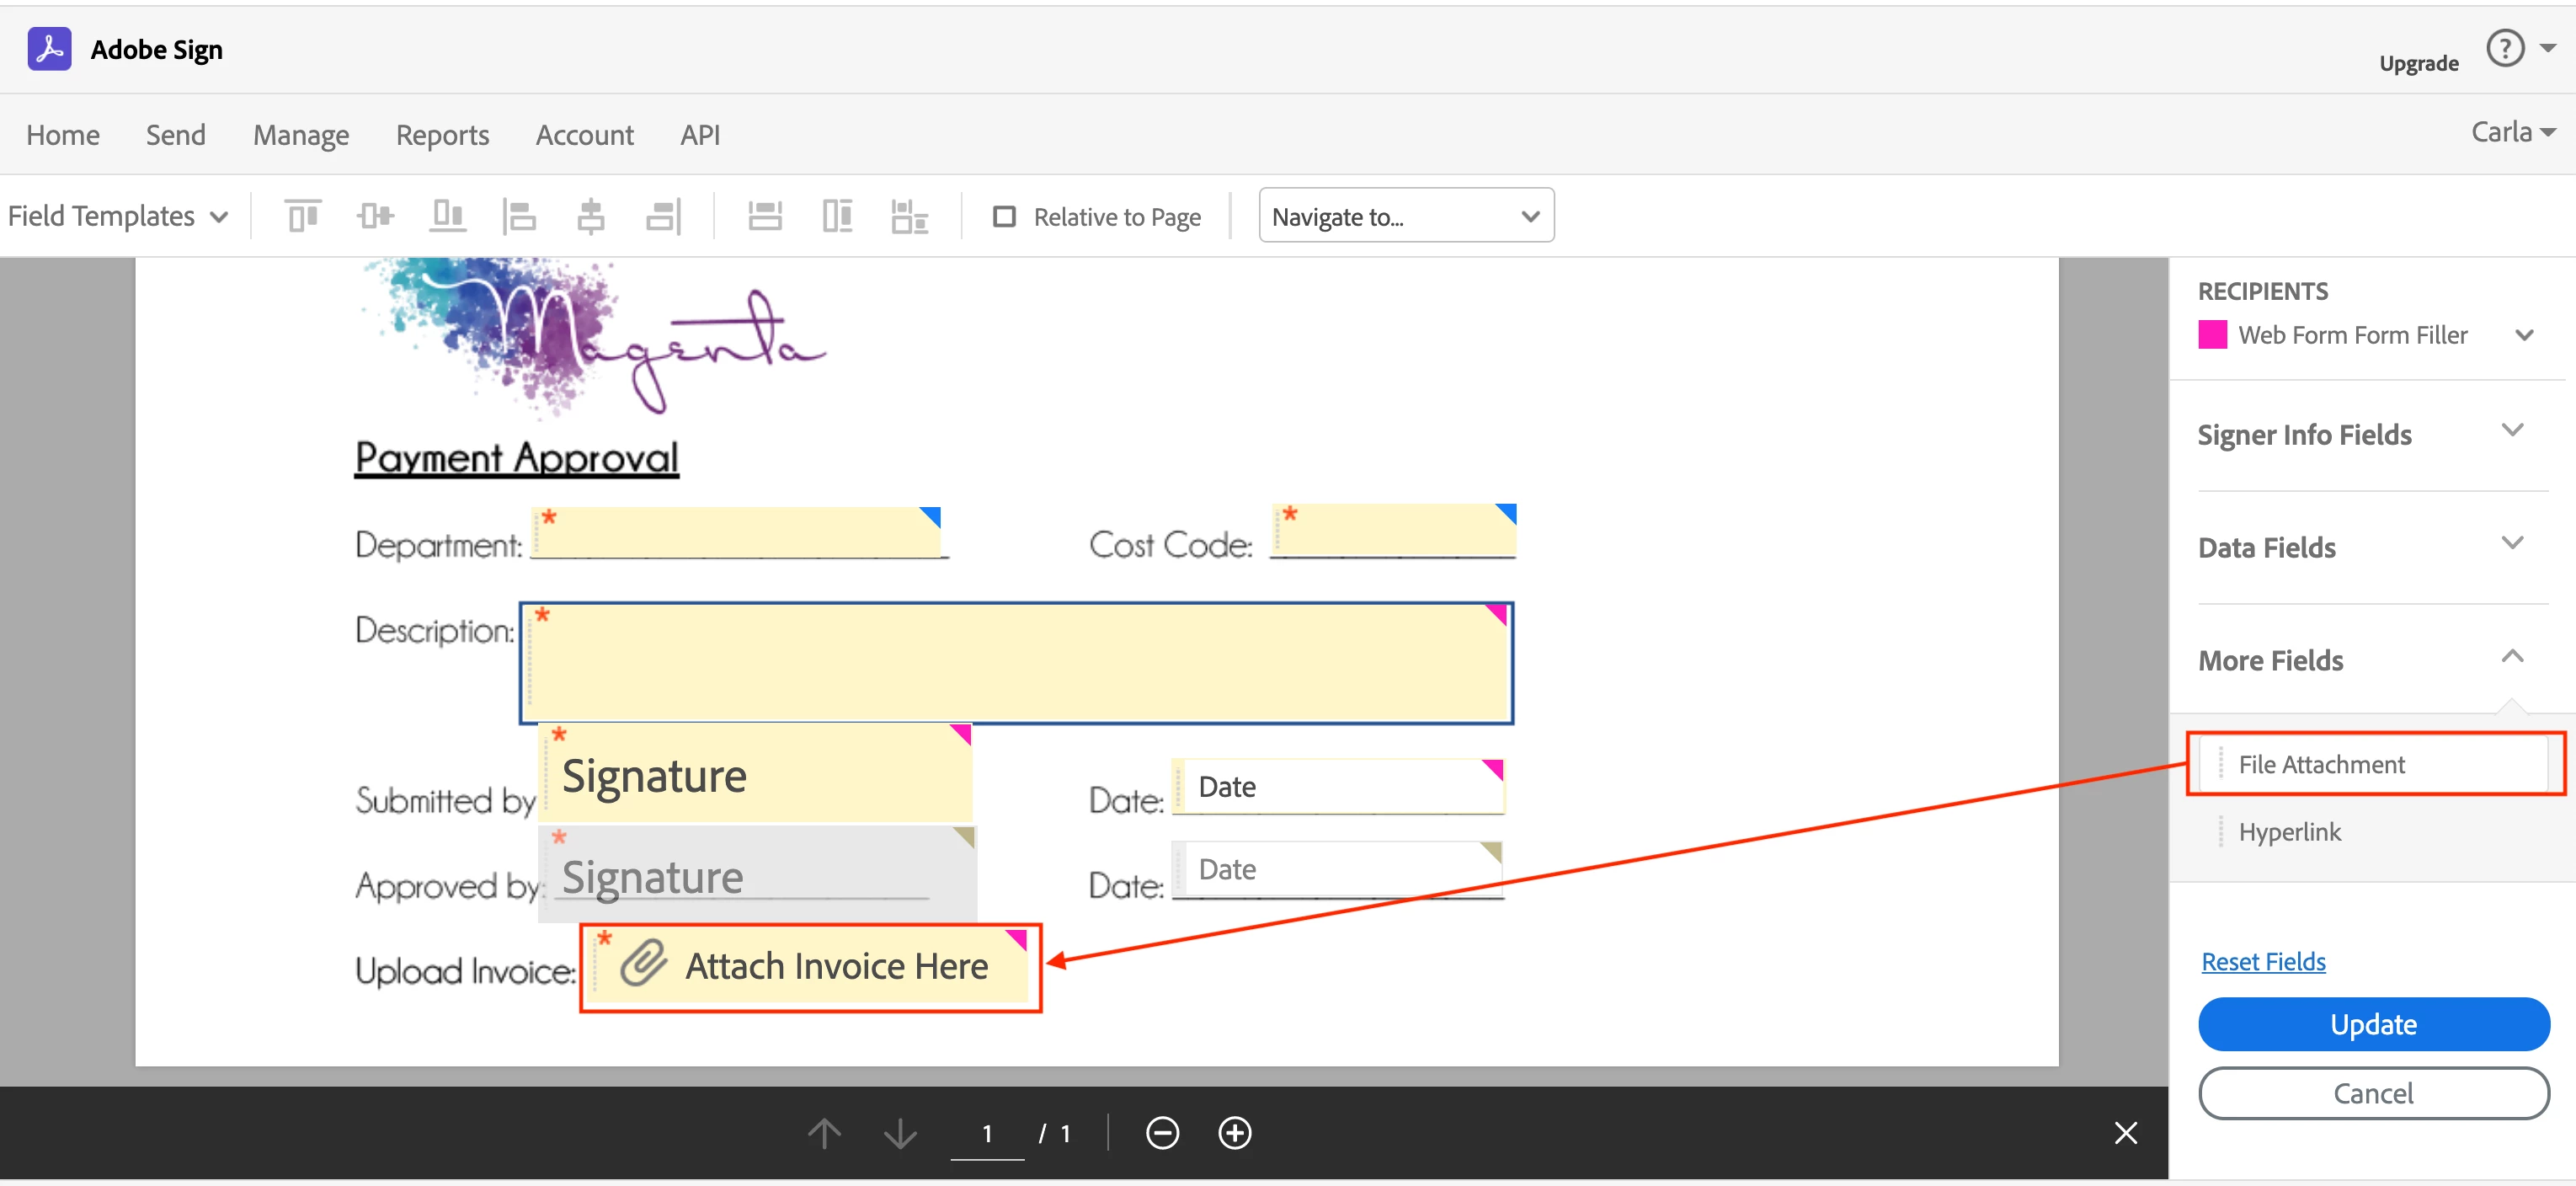The image size is (2576, 1186).
Task: Go to the Reports tab
Action: tap(442, 135)
